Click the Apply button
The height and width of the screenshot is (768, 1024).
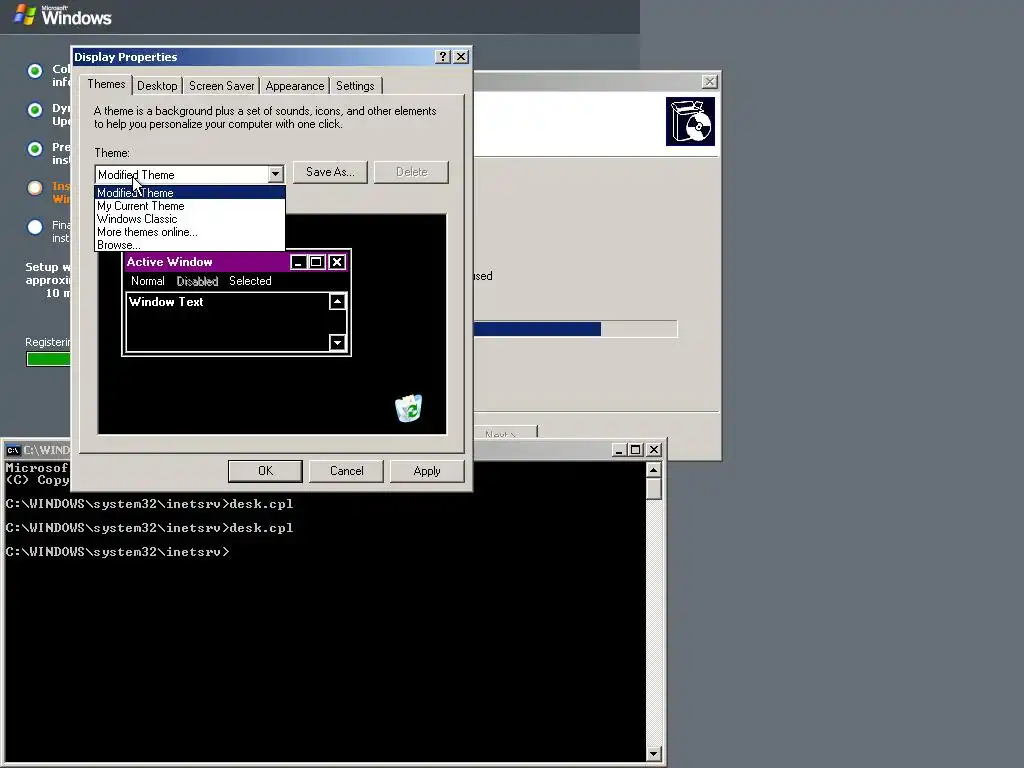(x=427, y=471)
